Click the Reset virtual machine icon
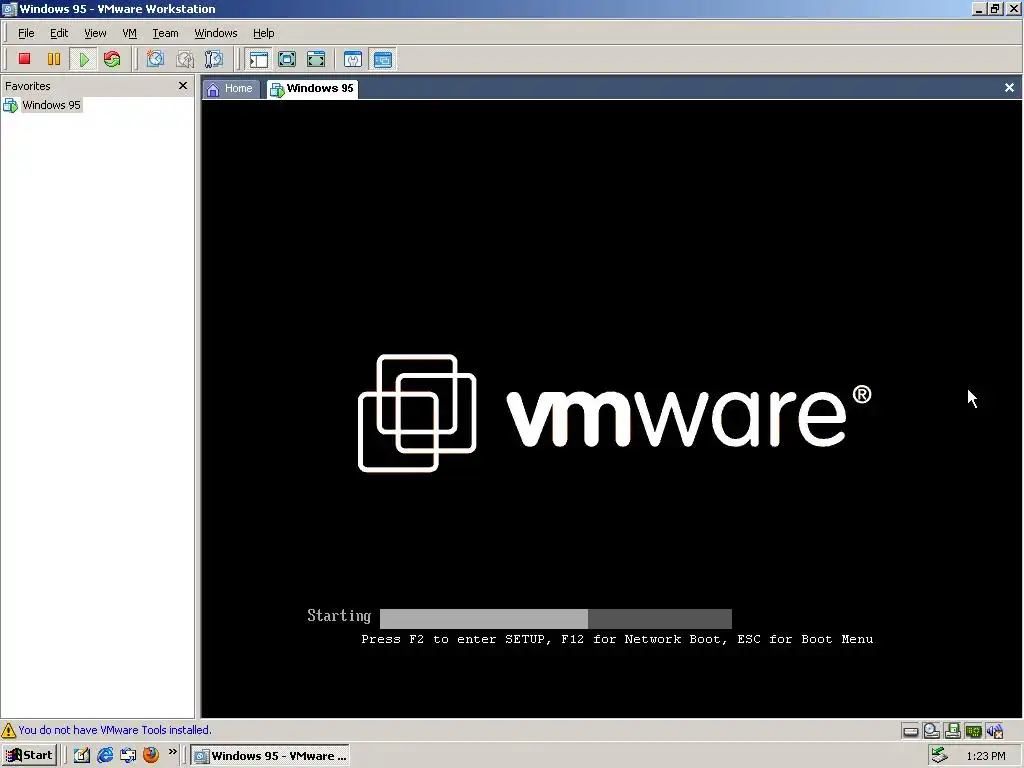 (x=112, y=59)
